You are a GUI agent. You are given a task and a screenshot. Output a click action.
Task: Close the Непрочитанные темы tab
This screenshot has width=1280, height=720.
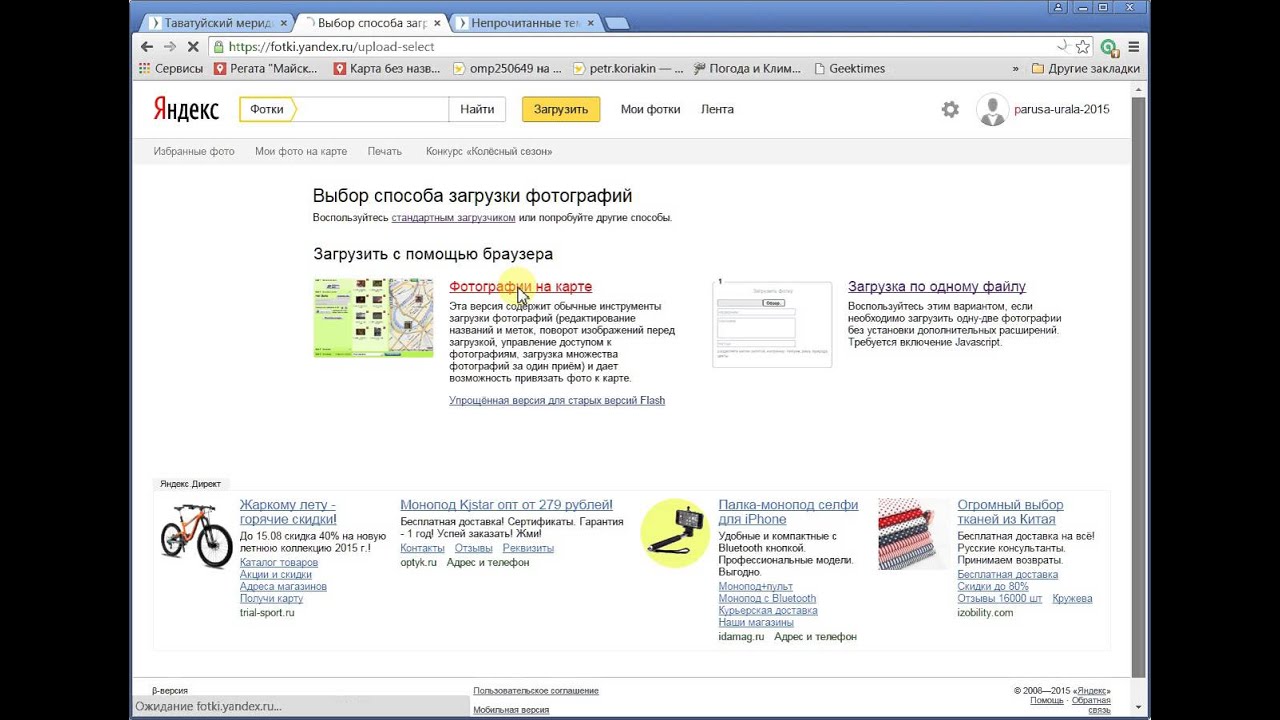[590, 23]
